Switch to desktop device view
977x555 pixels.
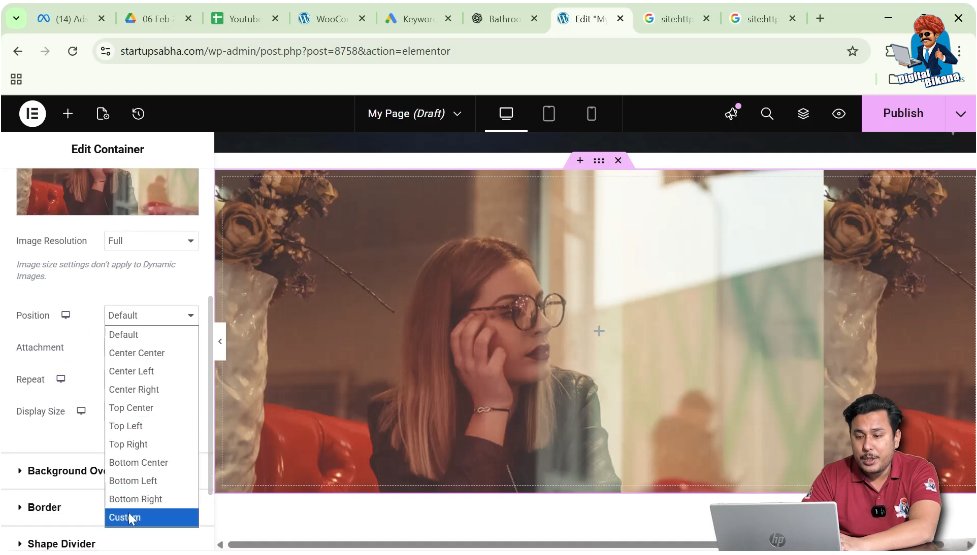point(506,114)
